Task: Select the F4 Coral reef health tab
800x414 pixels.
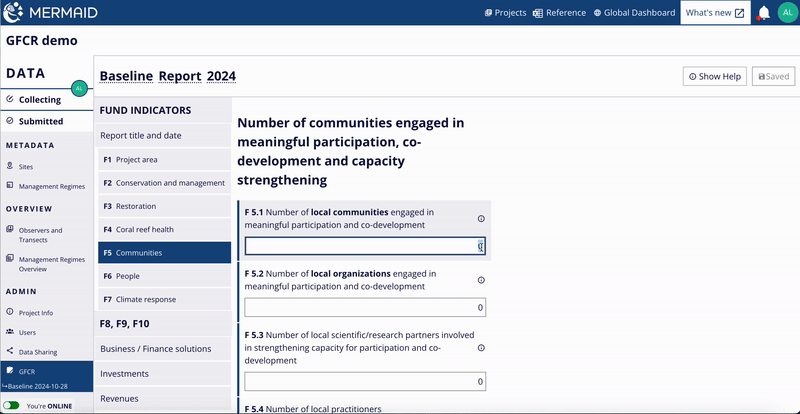Action: pyautogui.click(x=165, y=230)
